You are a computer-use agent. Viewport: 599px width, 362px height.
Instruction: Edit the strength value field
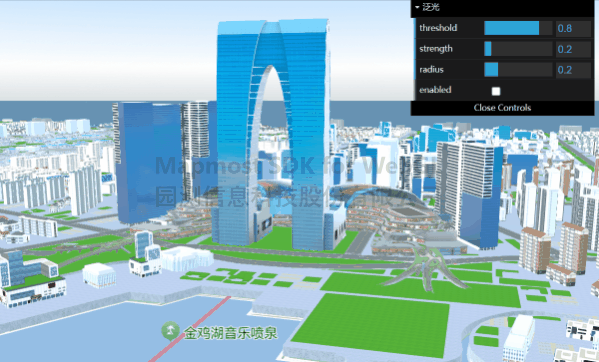coord(573,49)
